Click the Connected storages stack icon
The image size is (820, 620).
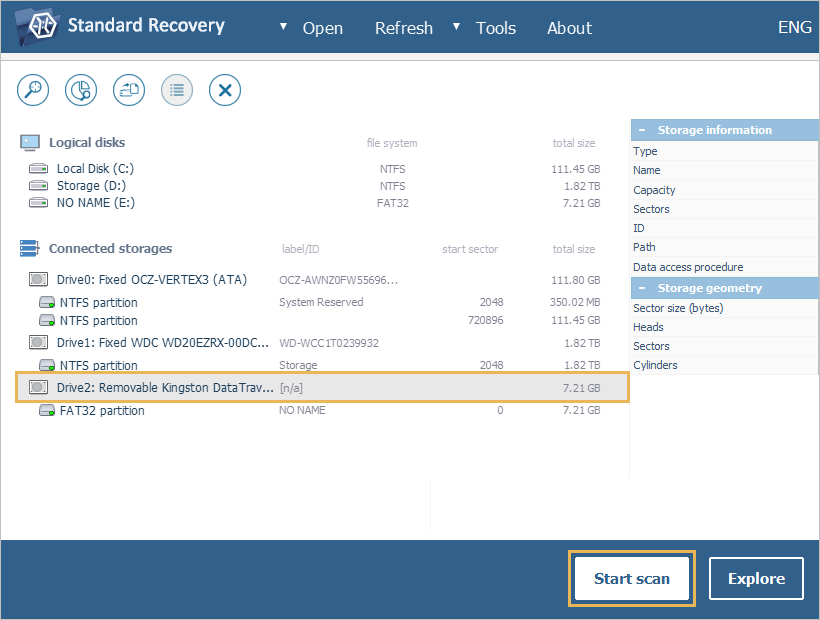pos(30,249)
